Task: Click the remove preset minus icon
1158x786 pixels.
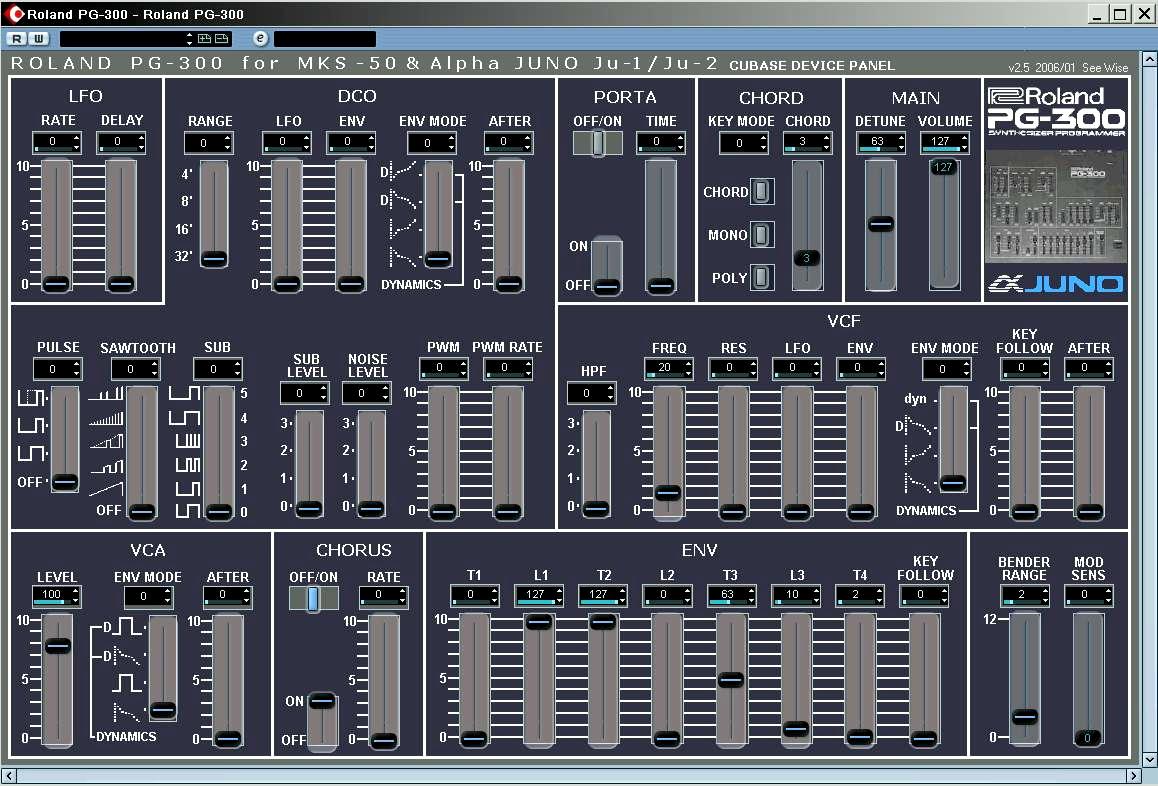Action: 222,39
